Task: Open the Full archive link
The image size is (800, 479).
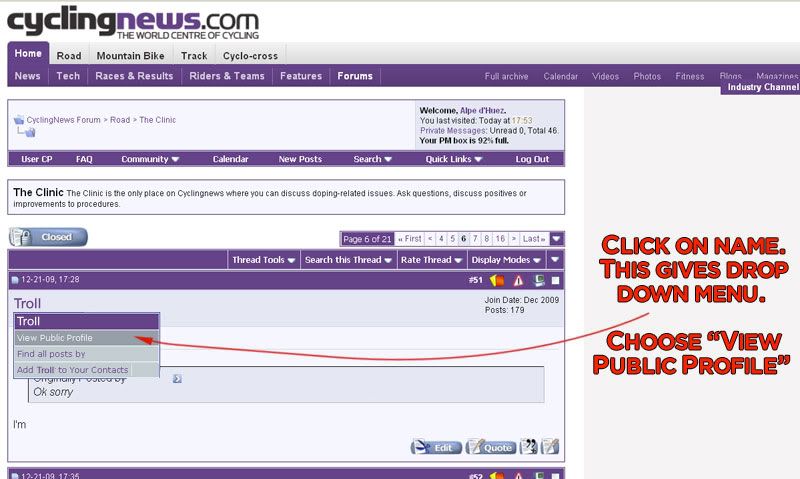Action: tap(506, 77)
